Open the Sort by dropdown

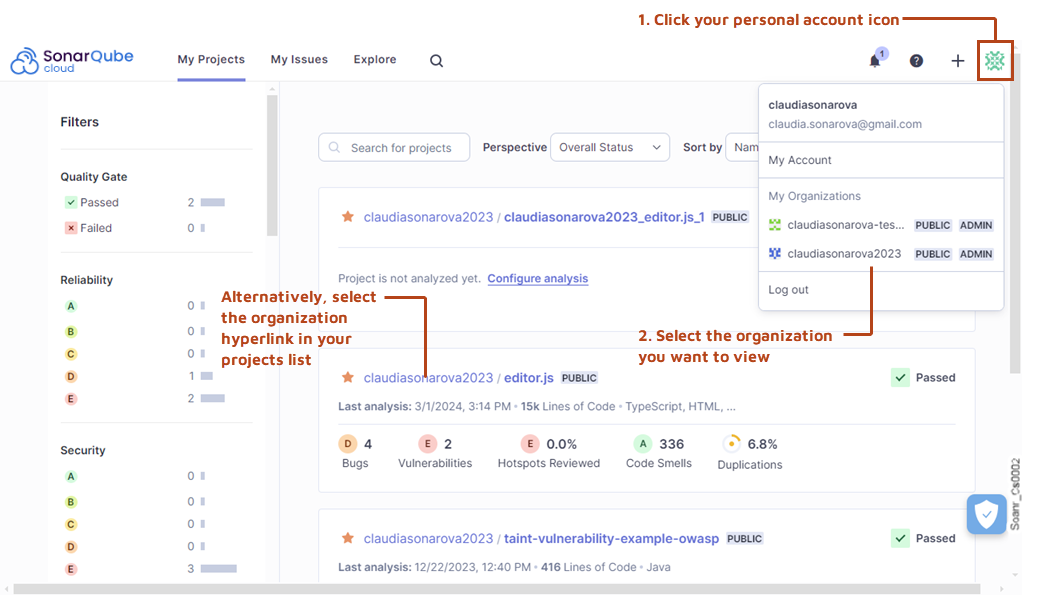click(x=742, y=147)
